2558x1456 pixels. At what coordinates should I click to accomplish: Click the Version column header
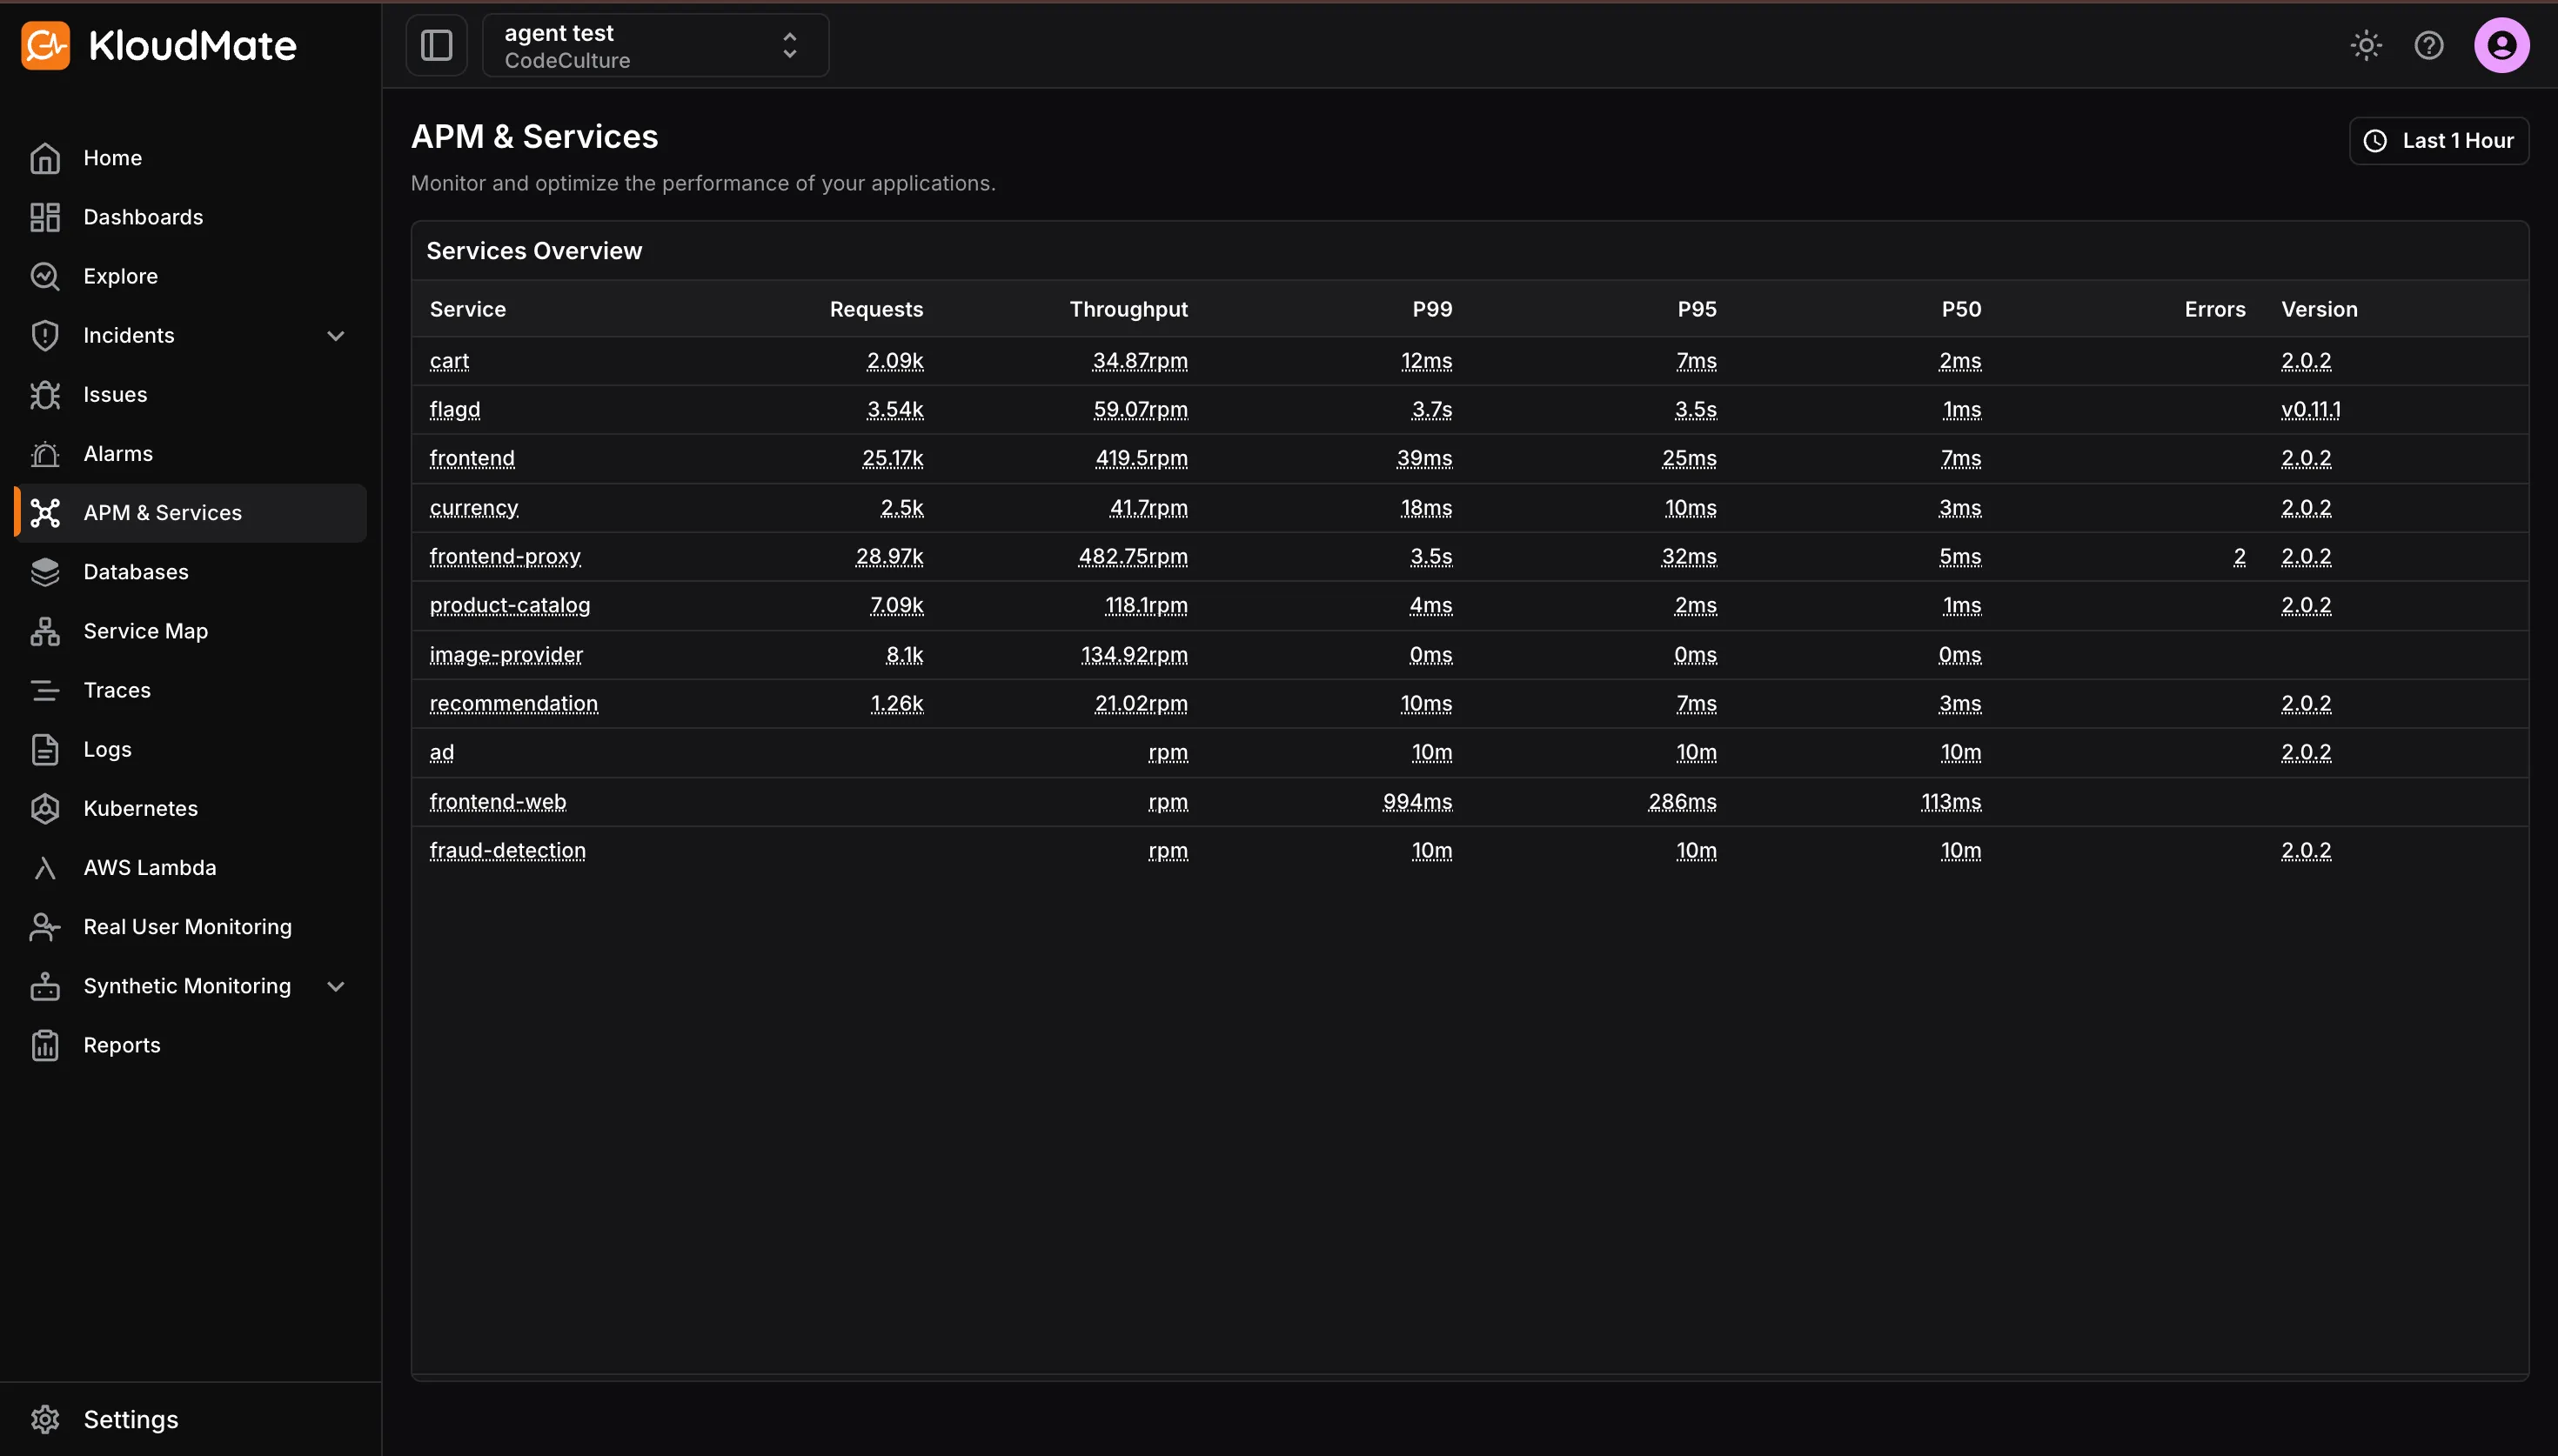[x=2319, y=309]
